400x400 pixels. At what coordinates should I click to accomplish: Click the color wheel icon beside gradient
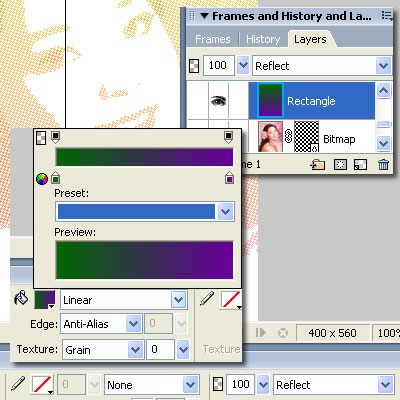(x=42, y=179)
